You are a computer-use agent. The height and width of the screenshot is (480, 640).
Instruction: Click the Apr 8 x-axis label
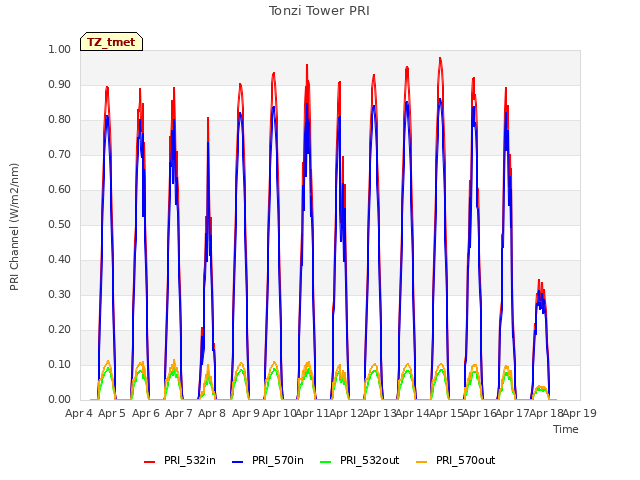(x=212, y=413)
